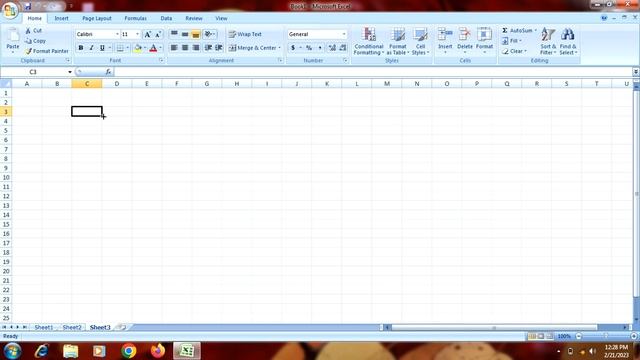Screen dimensions: 640x360
Task: Click Decrease Indent icon
Action: 208,48
